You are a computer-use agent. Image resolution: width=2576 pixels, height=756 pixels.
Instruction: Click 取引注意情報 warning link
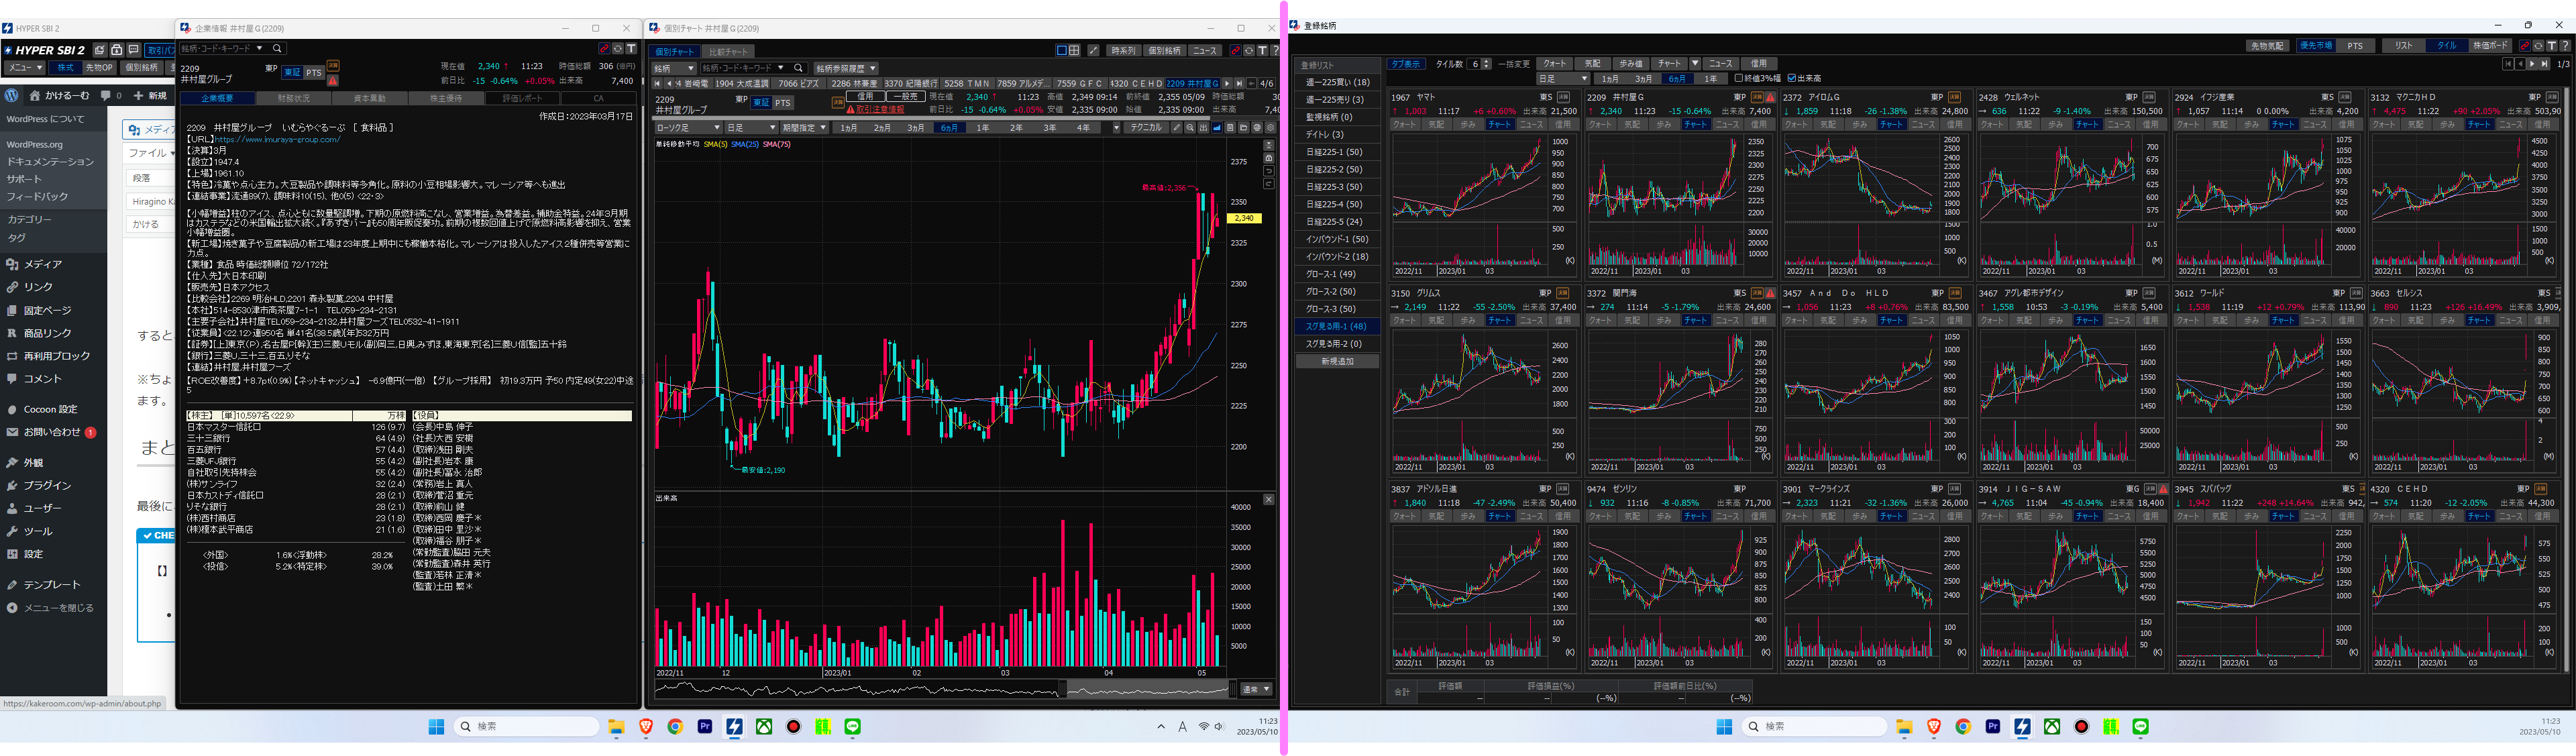[879, 109]
